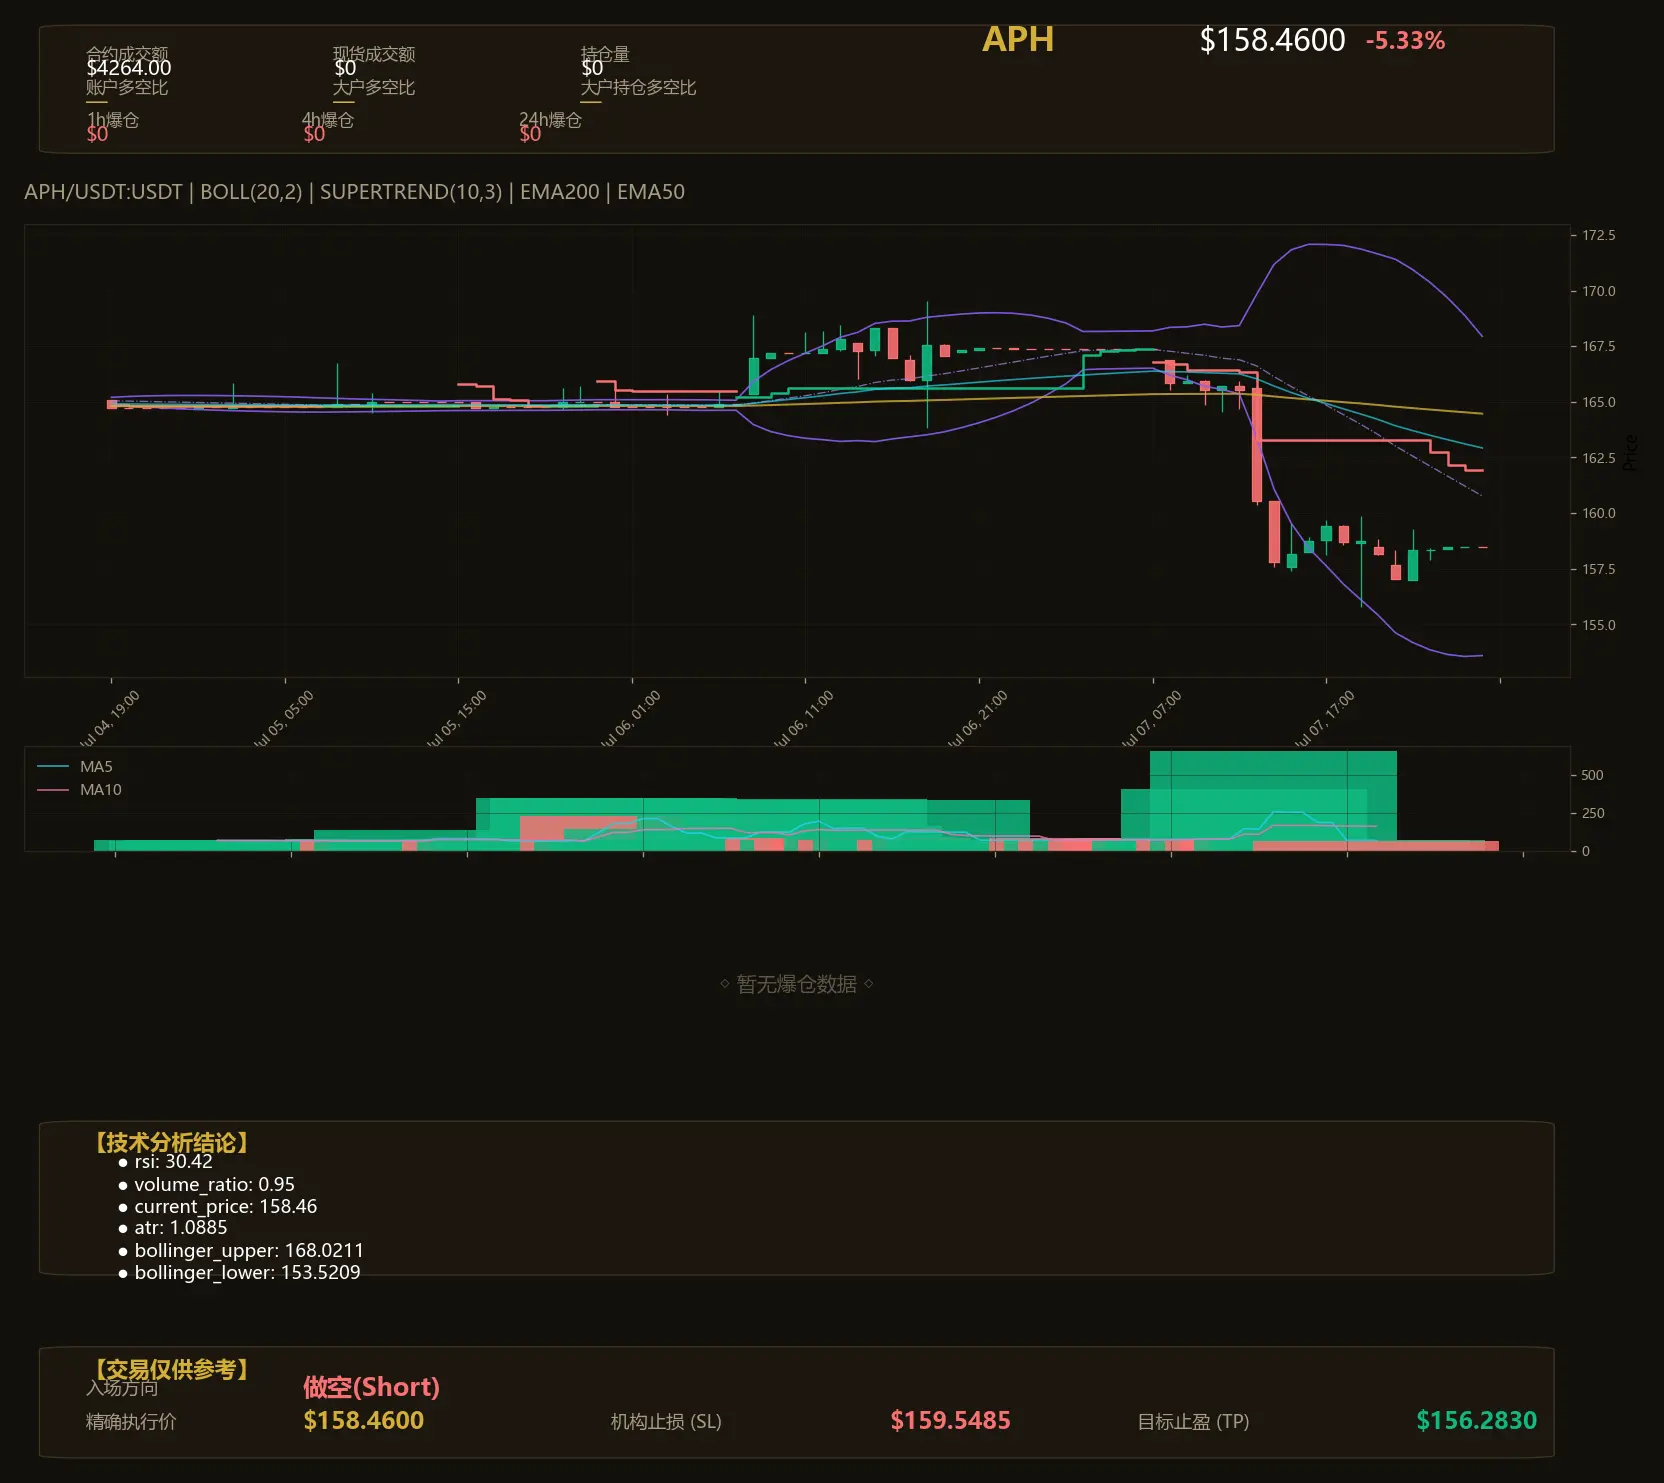
Task: Click the 做空(Short) direction text
Action: click(x=371, y=1387)
